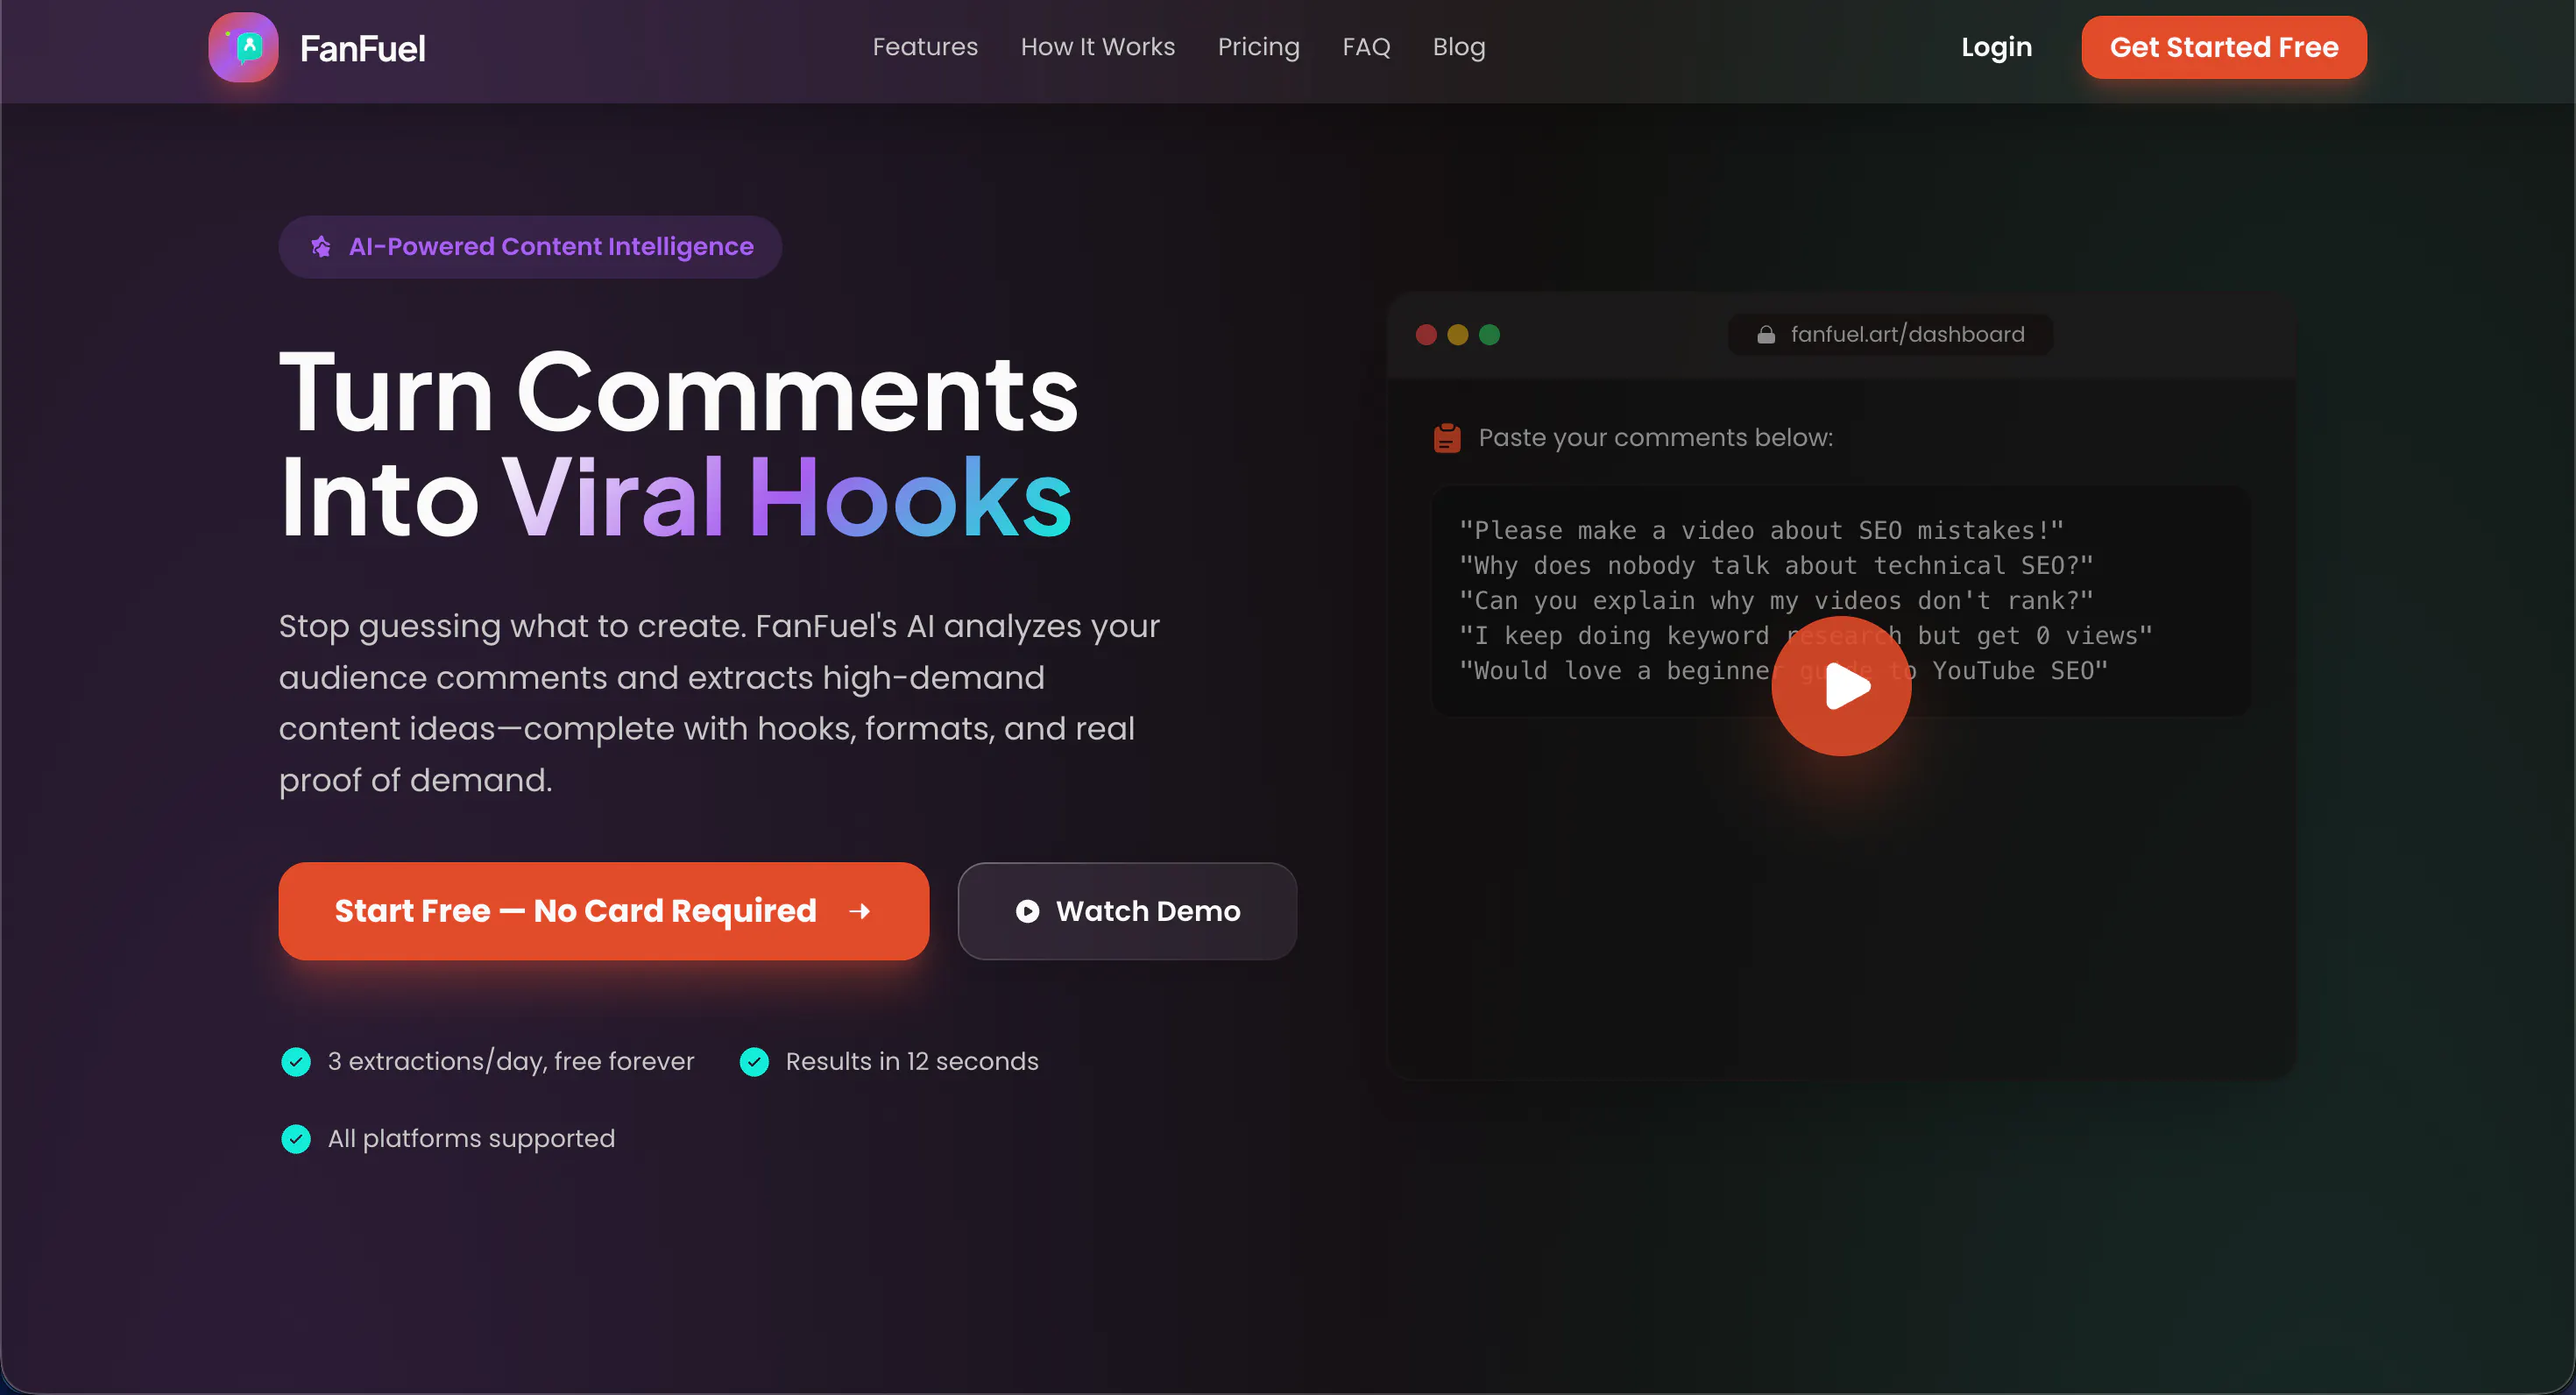The height and width of the screenshot is (1395, 2576).
Task: Click Start Free — No Card Required
Action: [x=604, y=911]
